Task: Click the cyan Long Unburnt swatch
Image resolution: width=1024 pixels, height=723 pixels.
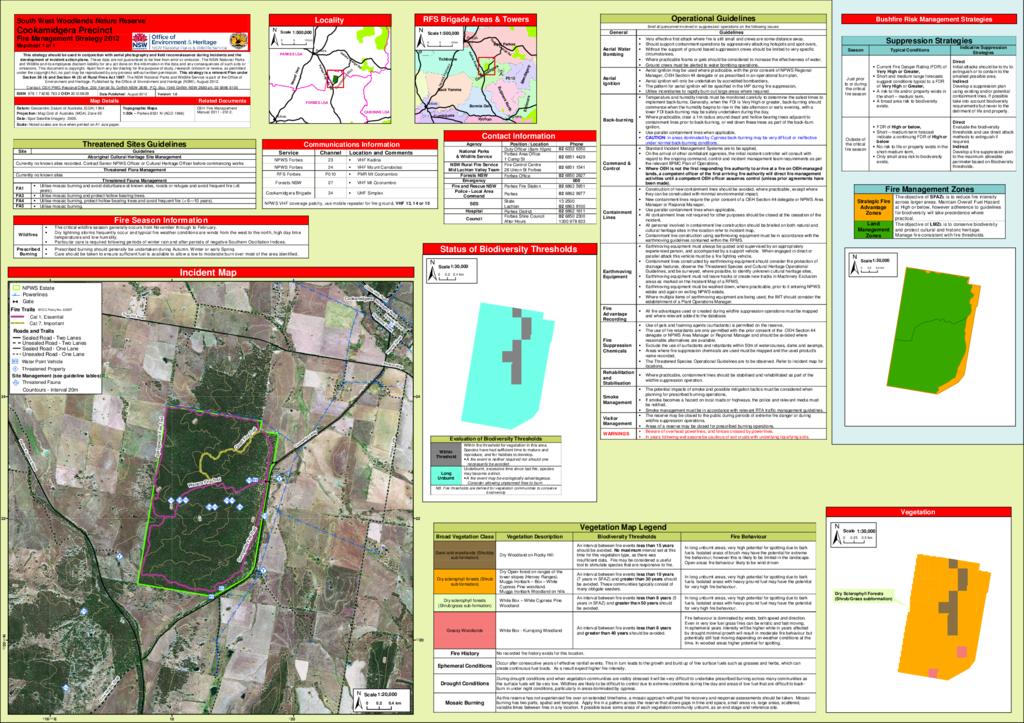Action: (x=446, y=475)
